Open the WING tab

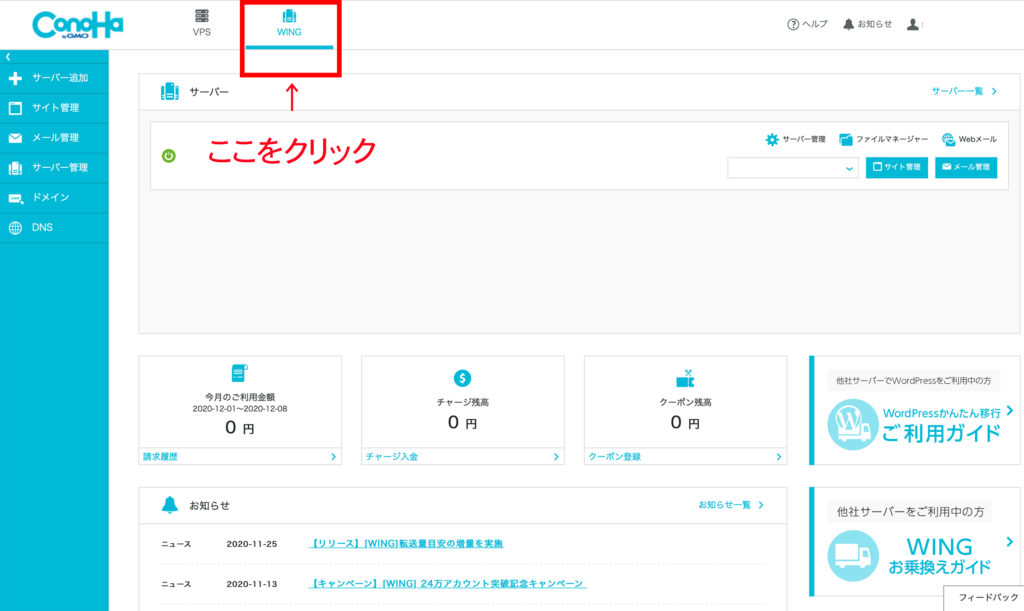click(x=289, y=24)
